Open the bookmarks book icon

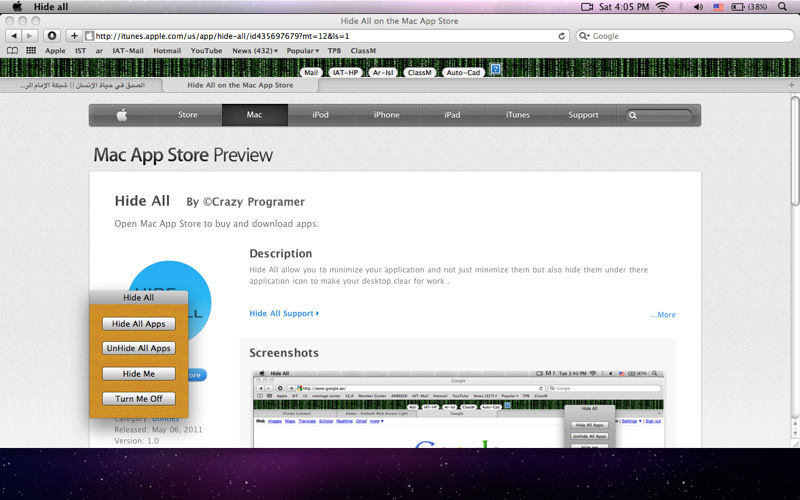(x=12, y=51)
